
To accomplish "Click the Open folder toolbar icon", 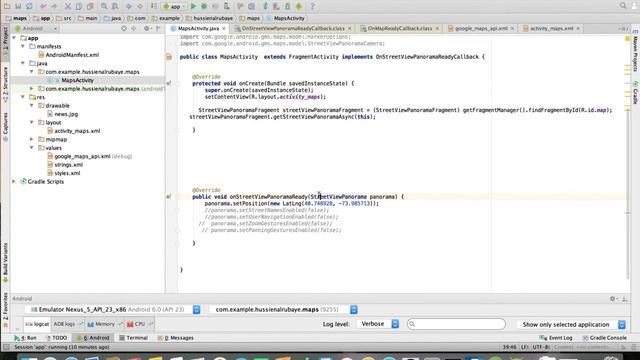I will tap(7, 6).
